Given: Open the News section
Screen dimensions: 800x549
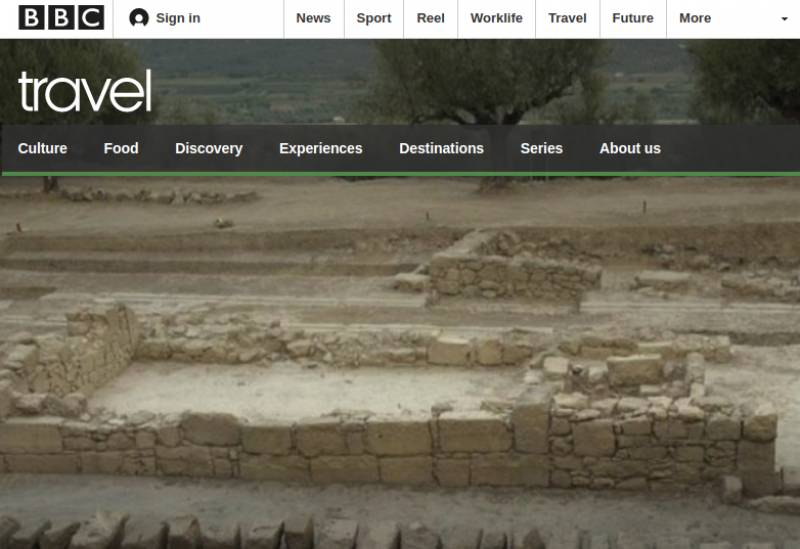Looking at the screenshot, I should [313, 18].
